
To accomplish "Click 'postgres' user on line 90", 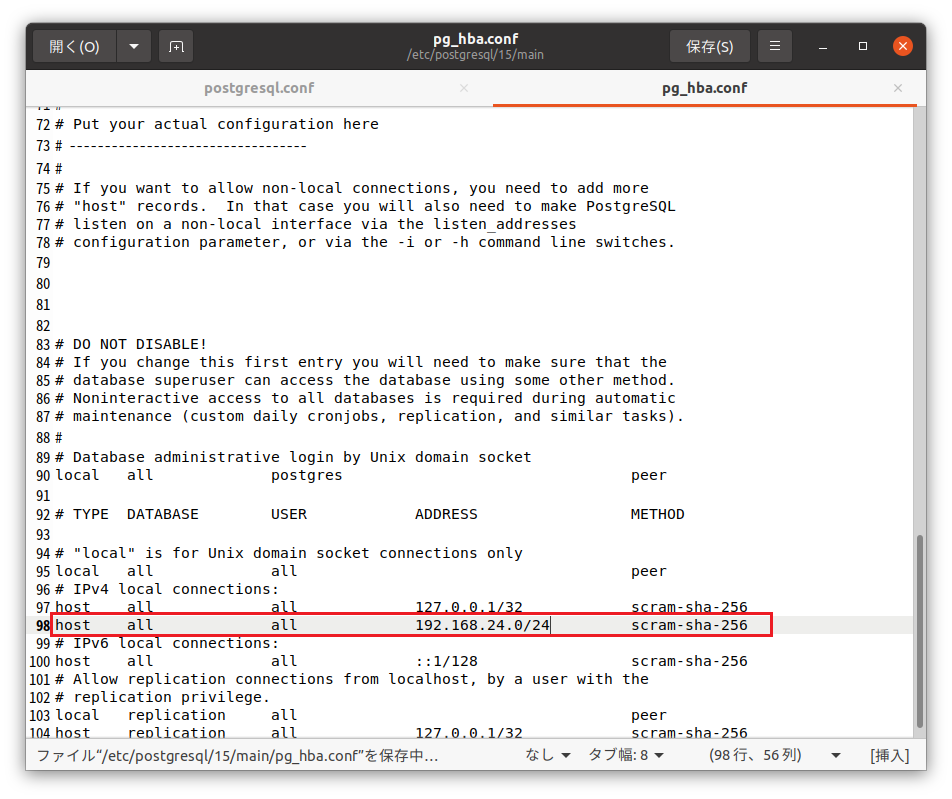I will 307,475.
